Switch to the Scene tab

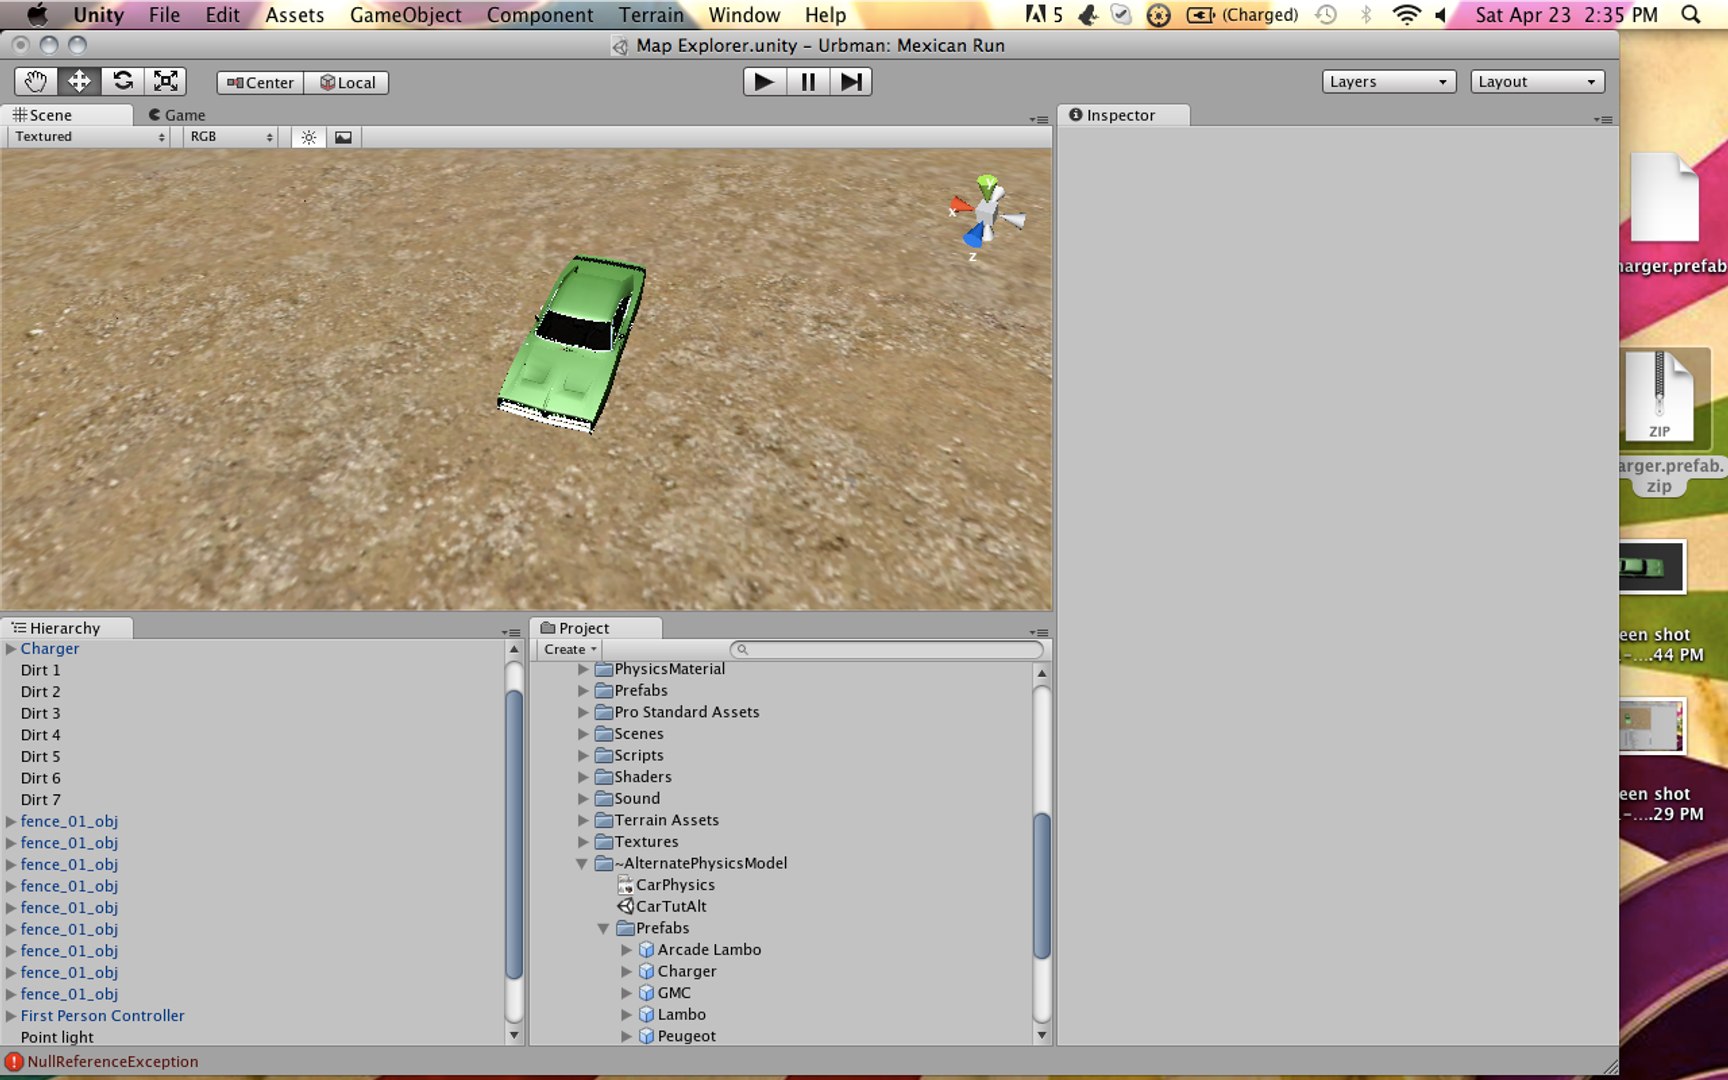tap(66, 115)
